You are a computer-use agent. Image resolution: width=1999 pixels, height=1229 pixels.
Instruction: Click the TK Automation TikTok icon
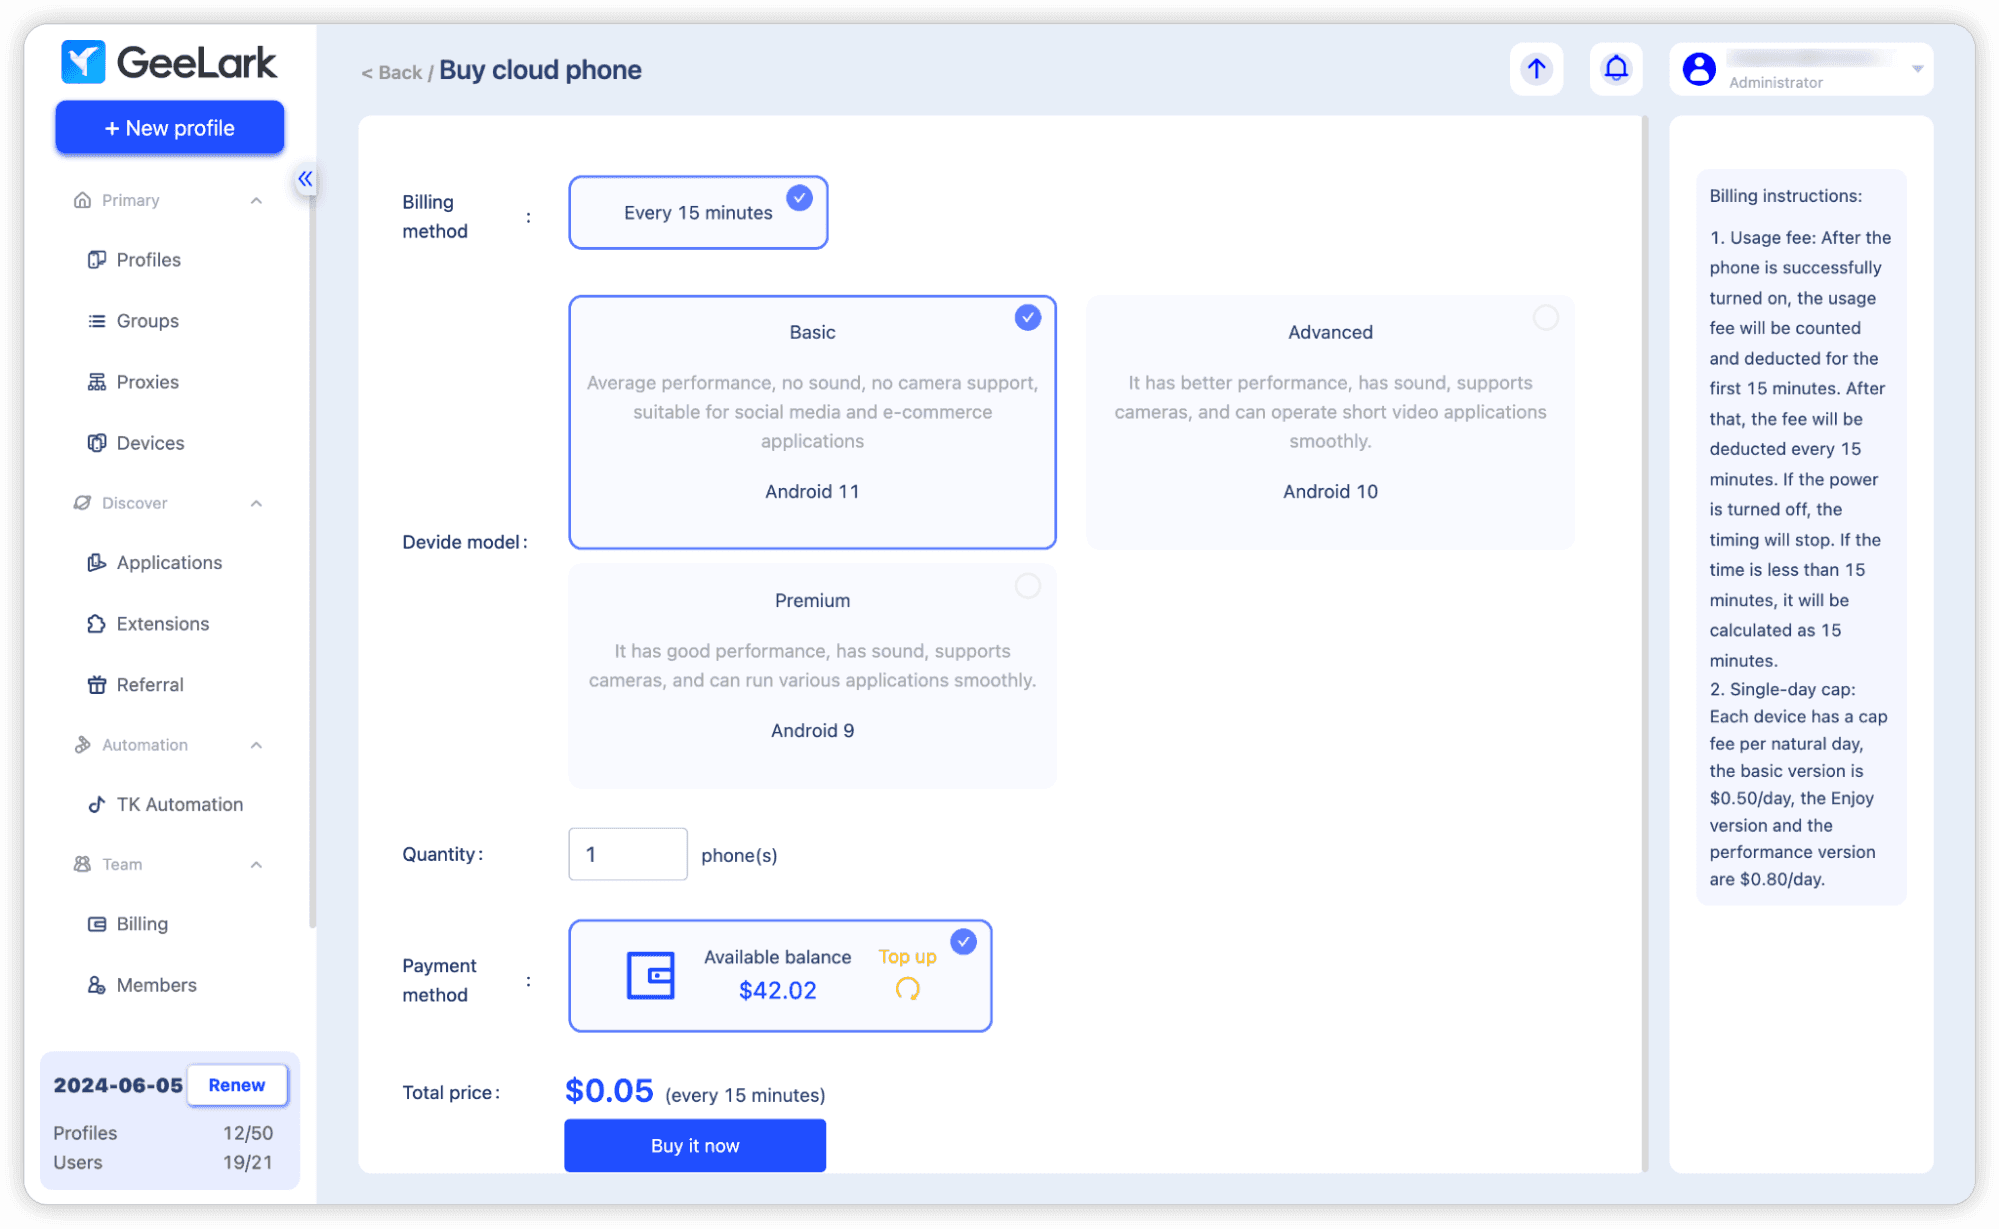coord(97,804)
